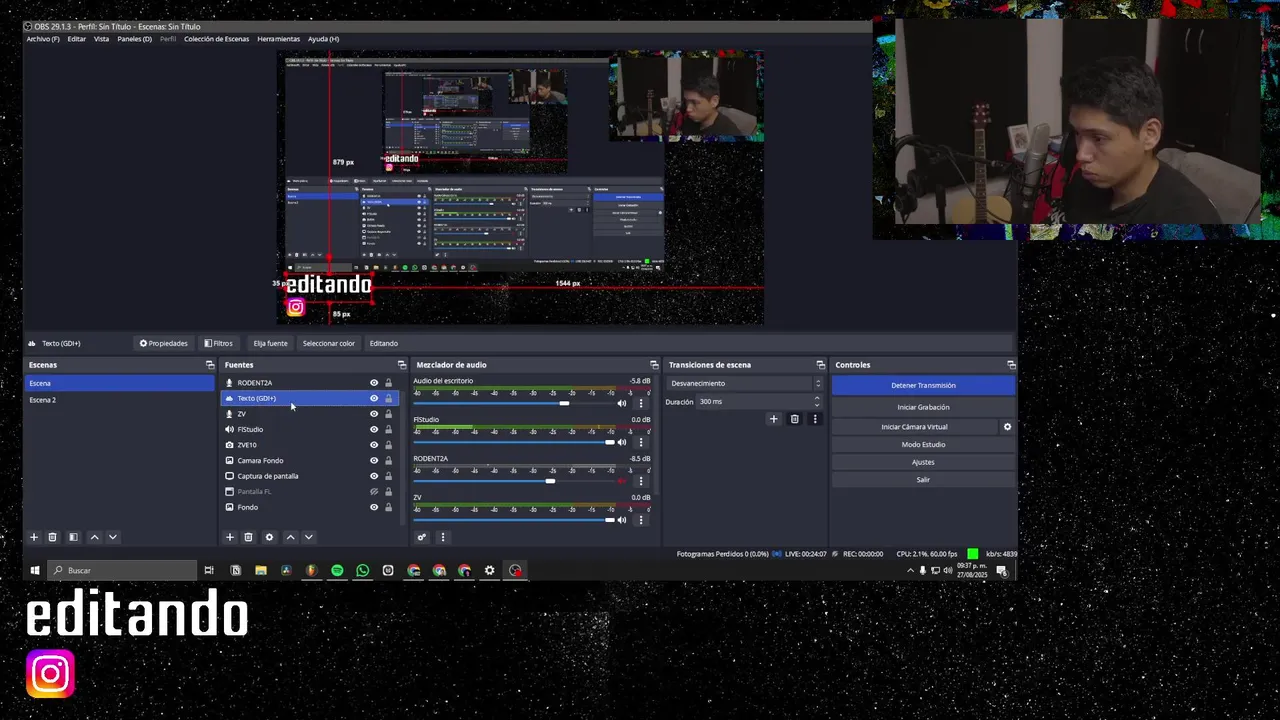This screenshot has width=1280, height=720.
Task: Open transition properties dots menu
Action: [x=815, y=419]
